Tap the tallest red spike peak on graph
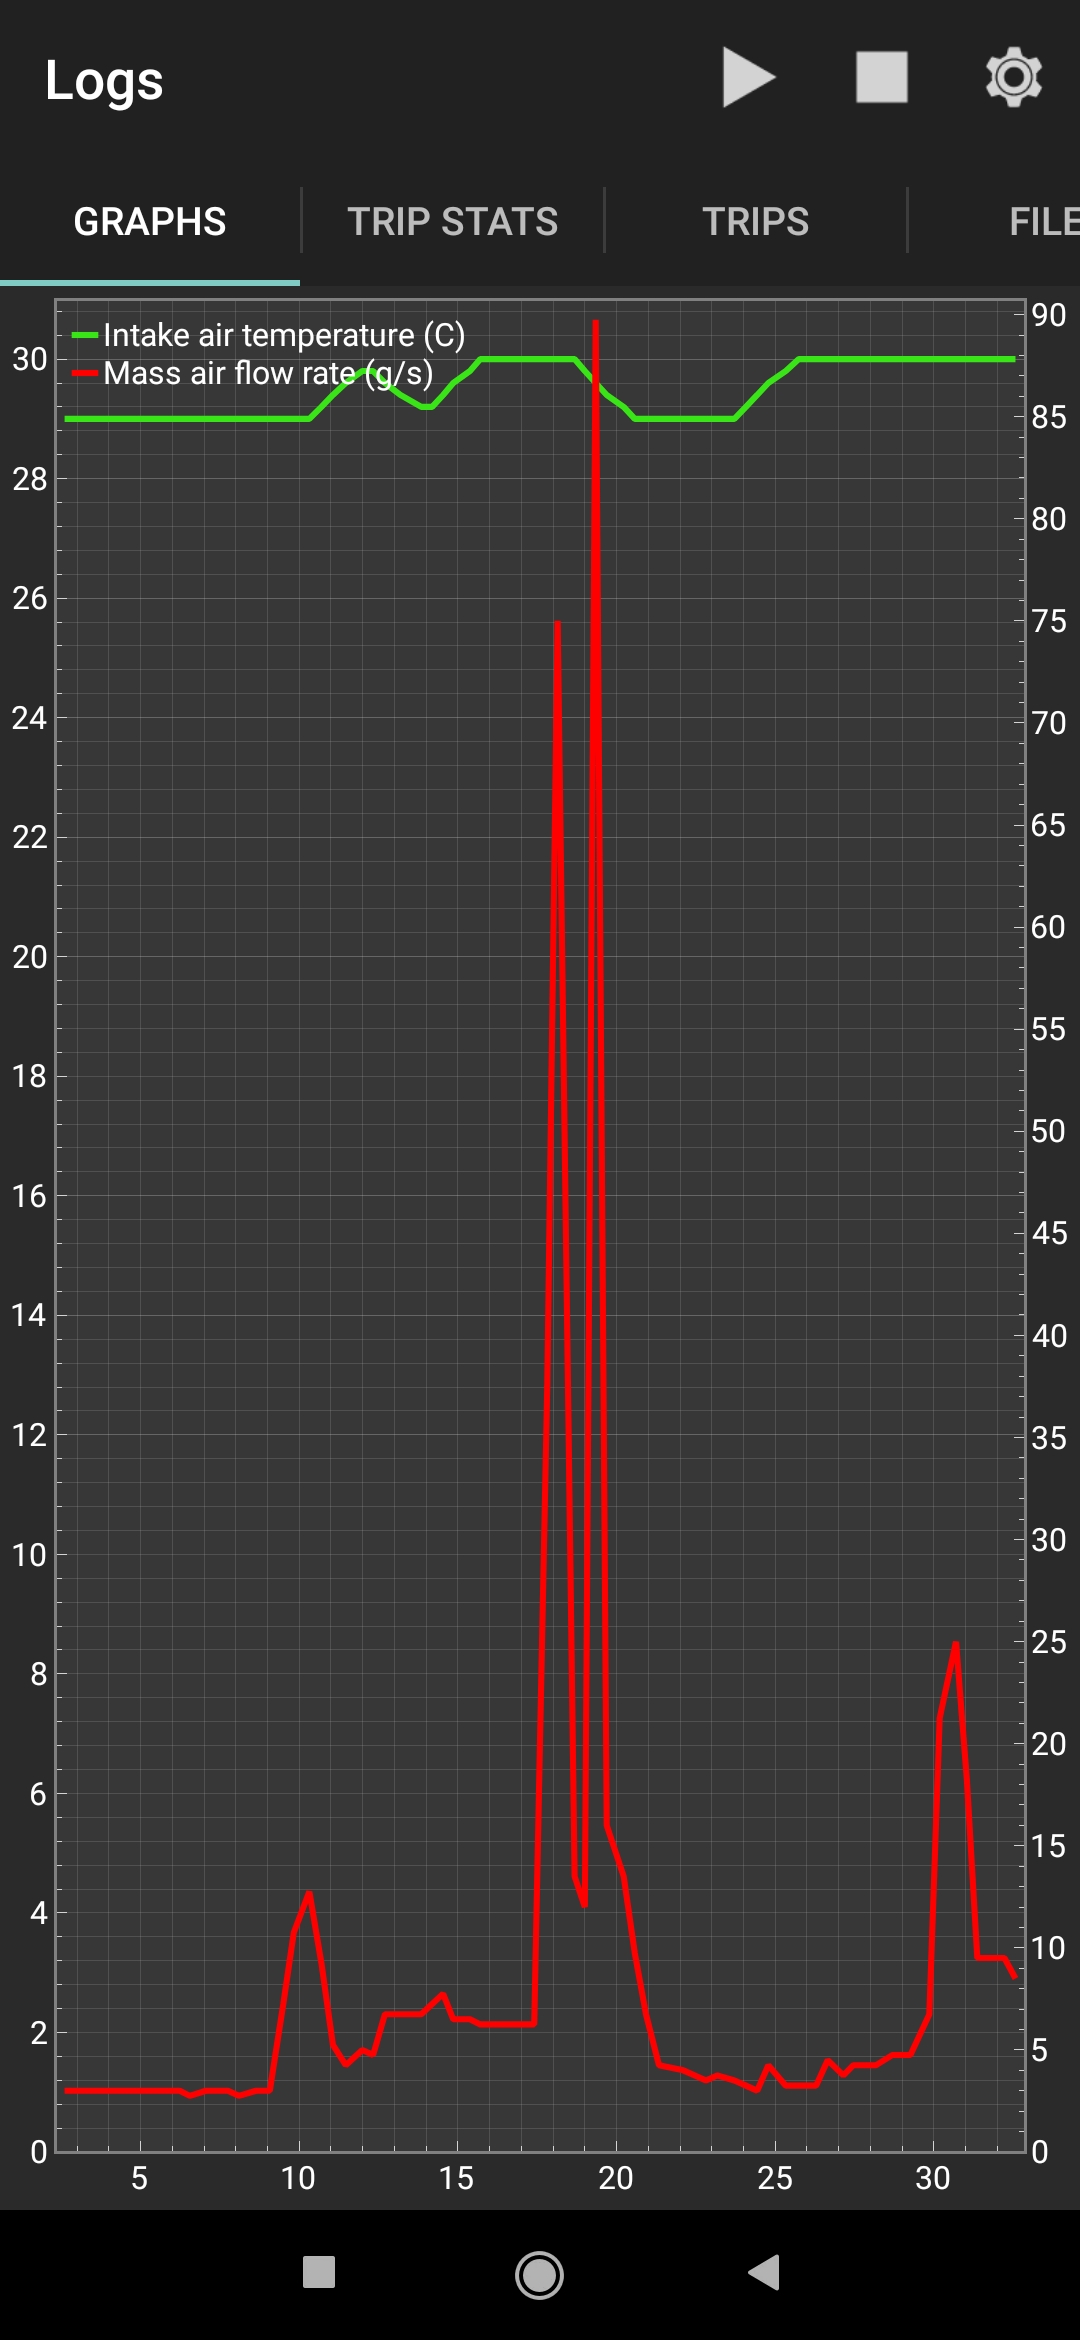This screenshot has height=2340, width=1080. pos(596,324)
